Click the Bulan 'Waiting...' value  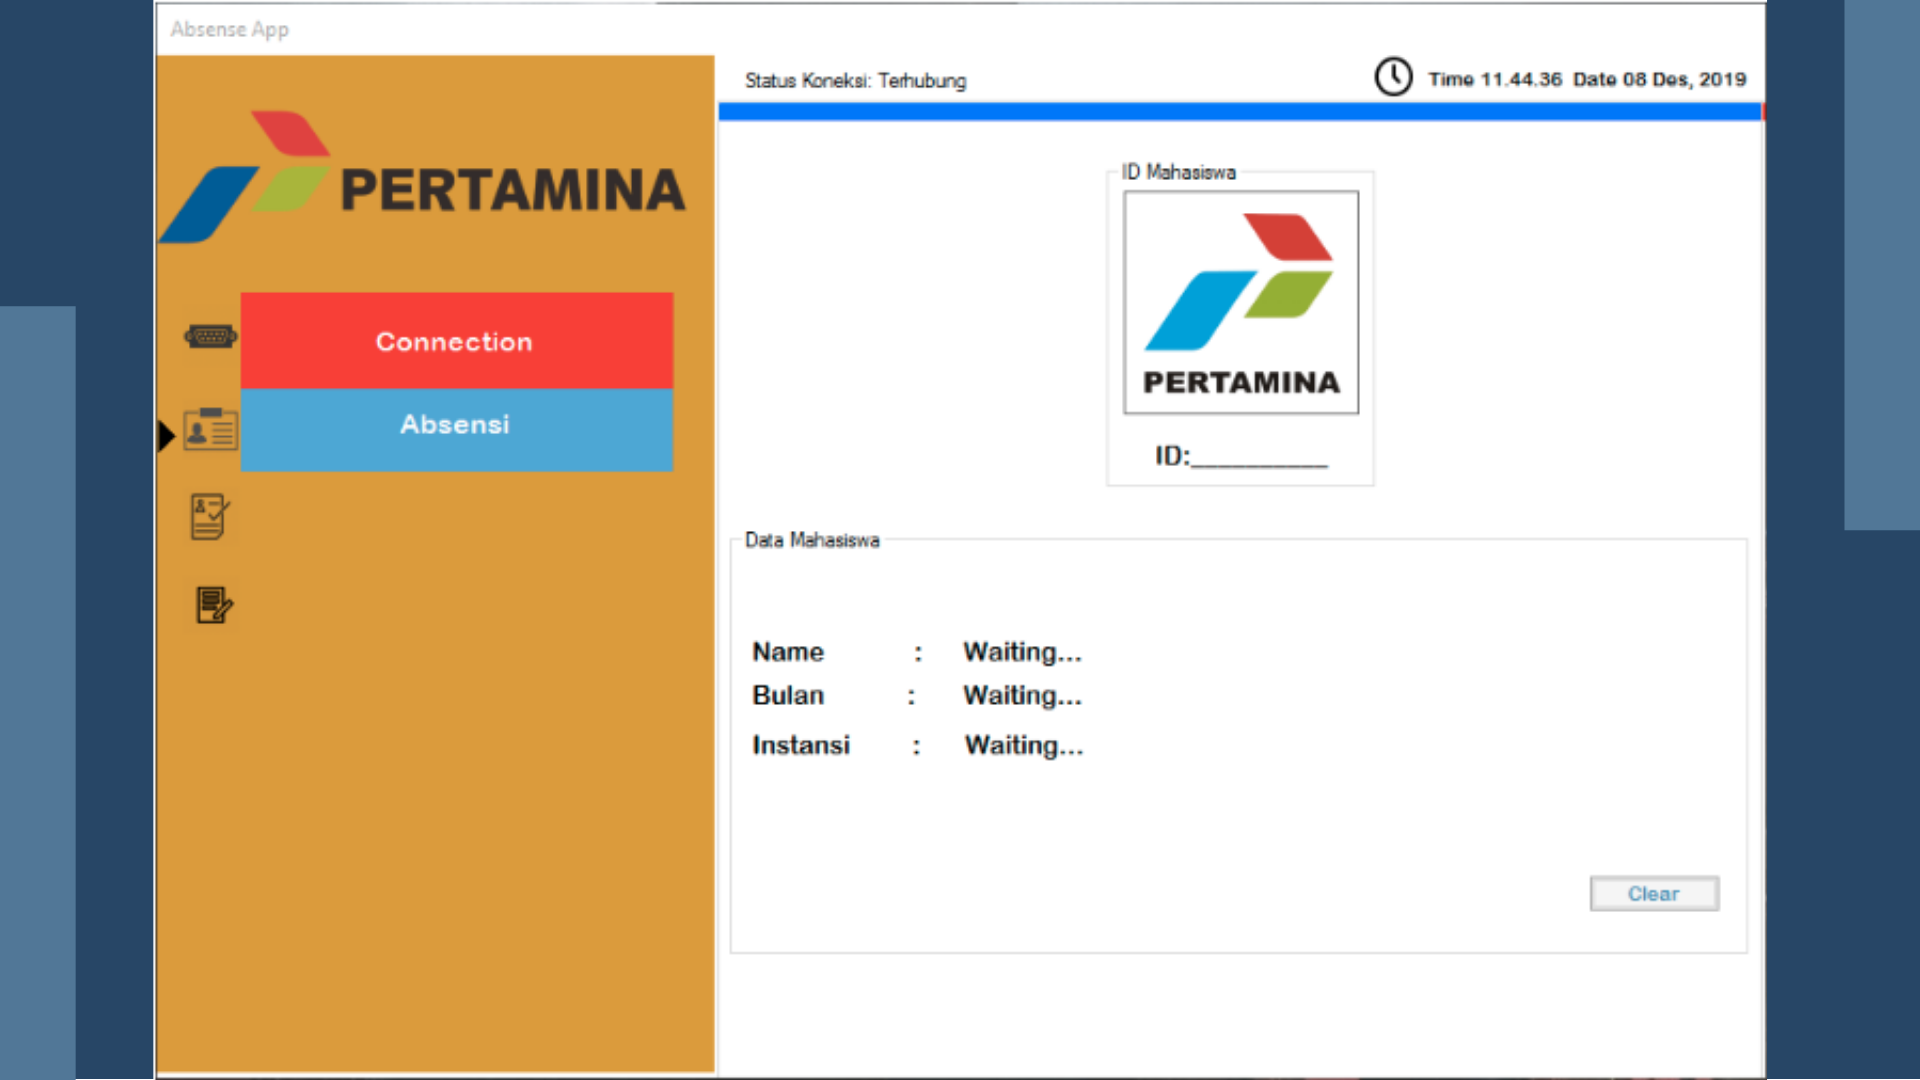(x=1022, y=696)
